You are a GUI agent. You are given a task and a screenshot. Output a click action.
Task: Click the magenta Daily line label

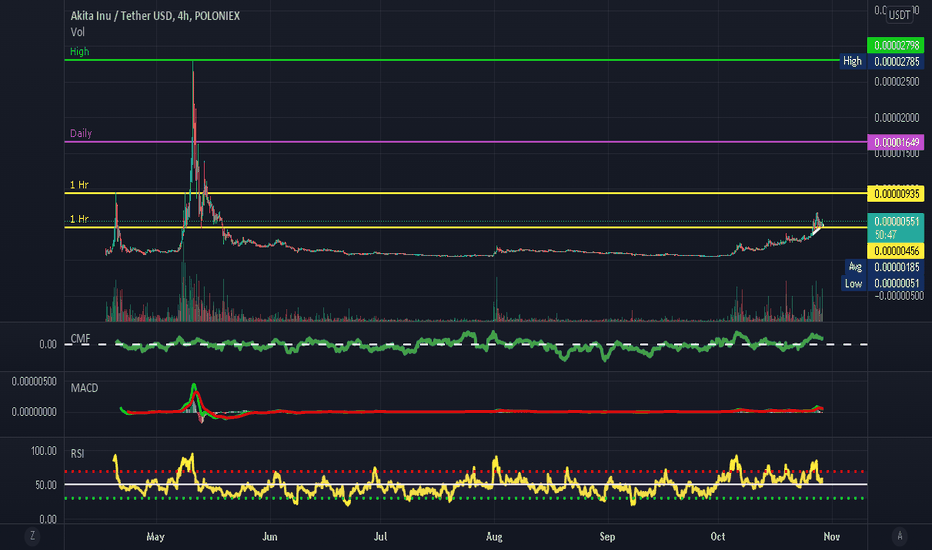pos(81,133)
